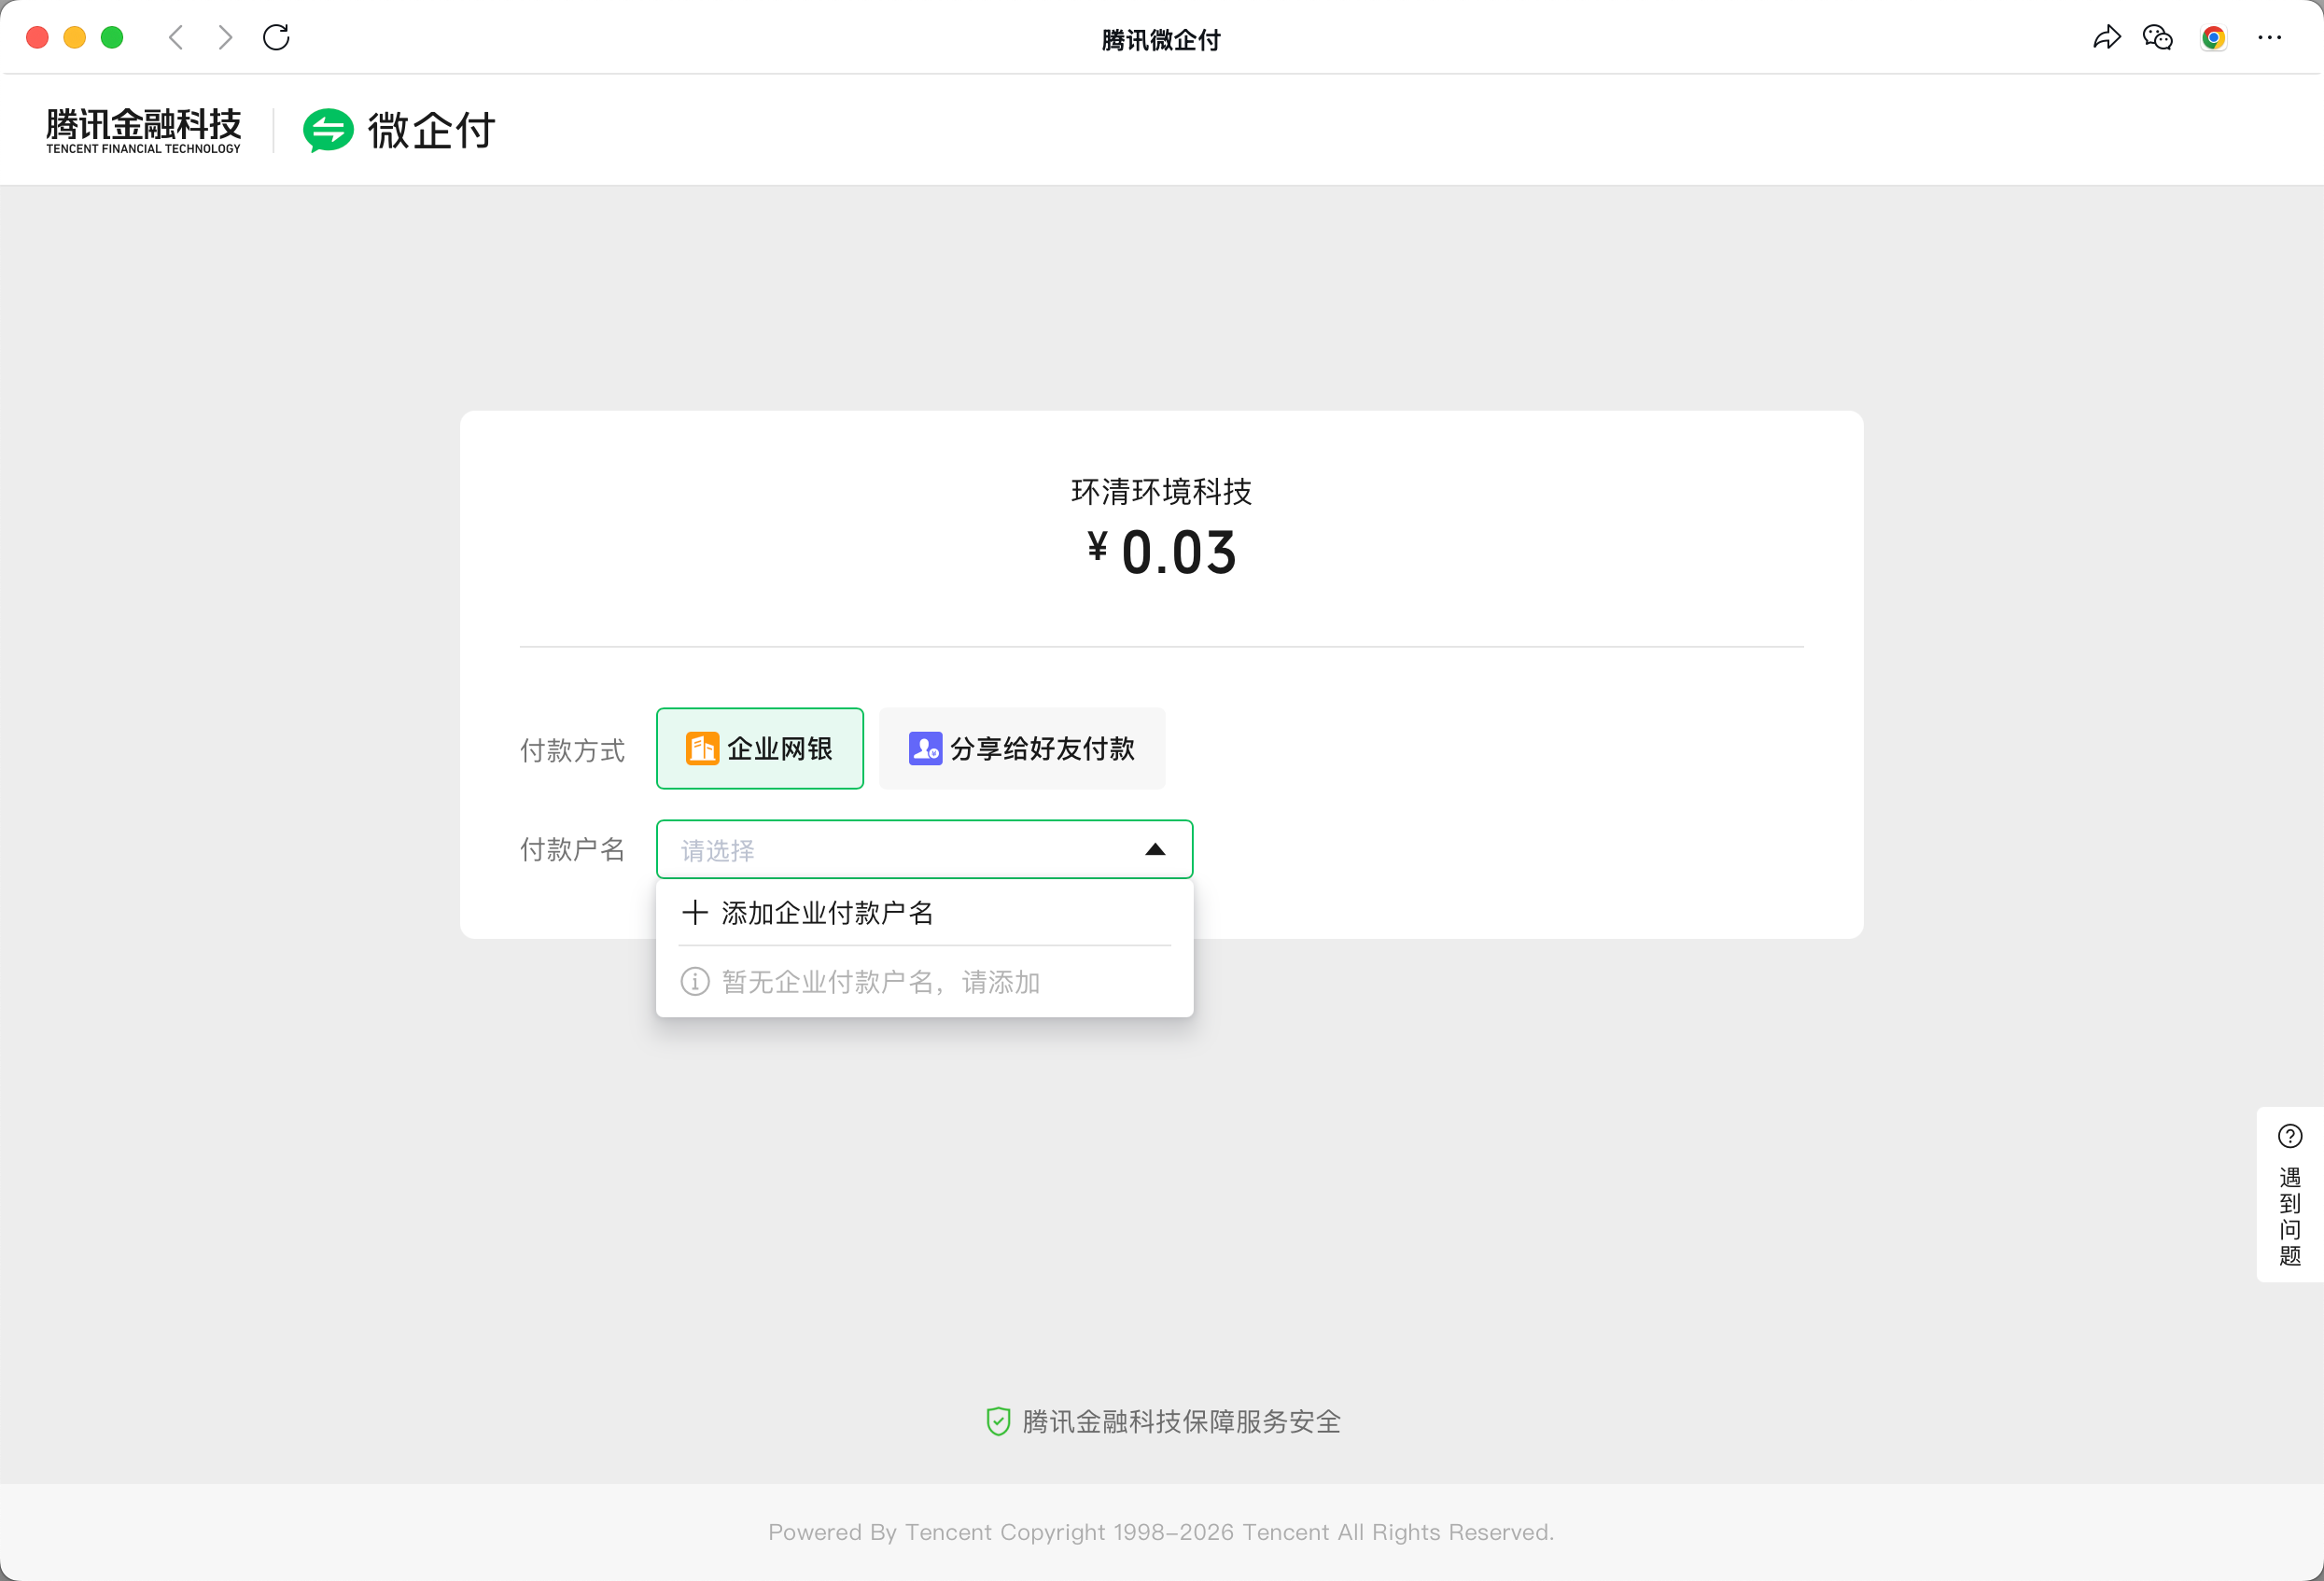Click the 付款方式 label

[572, 750]
